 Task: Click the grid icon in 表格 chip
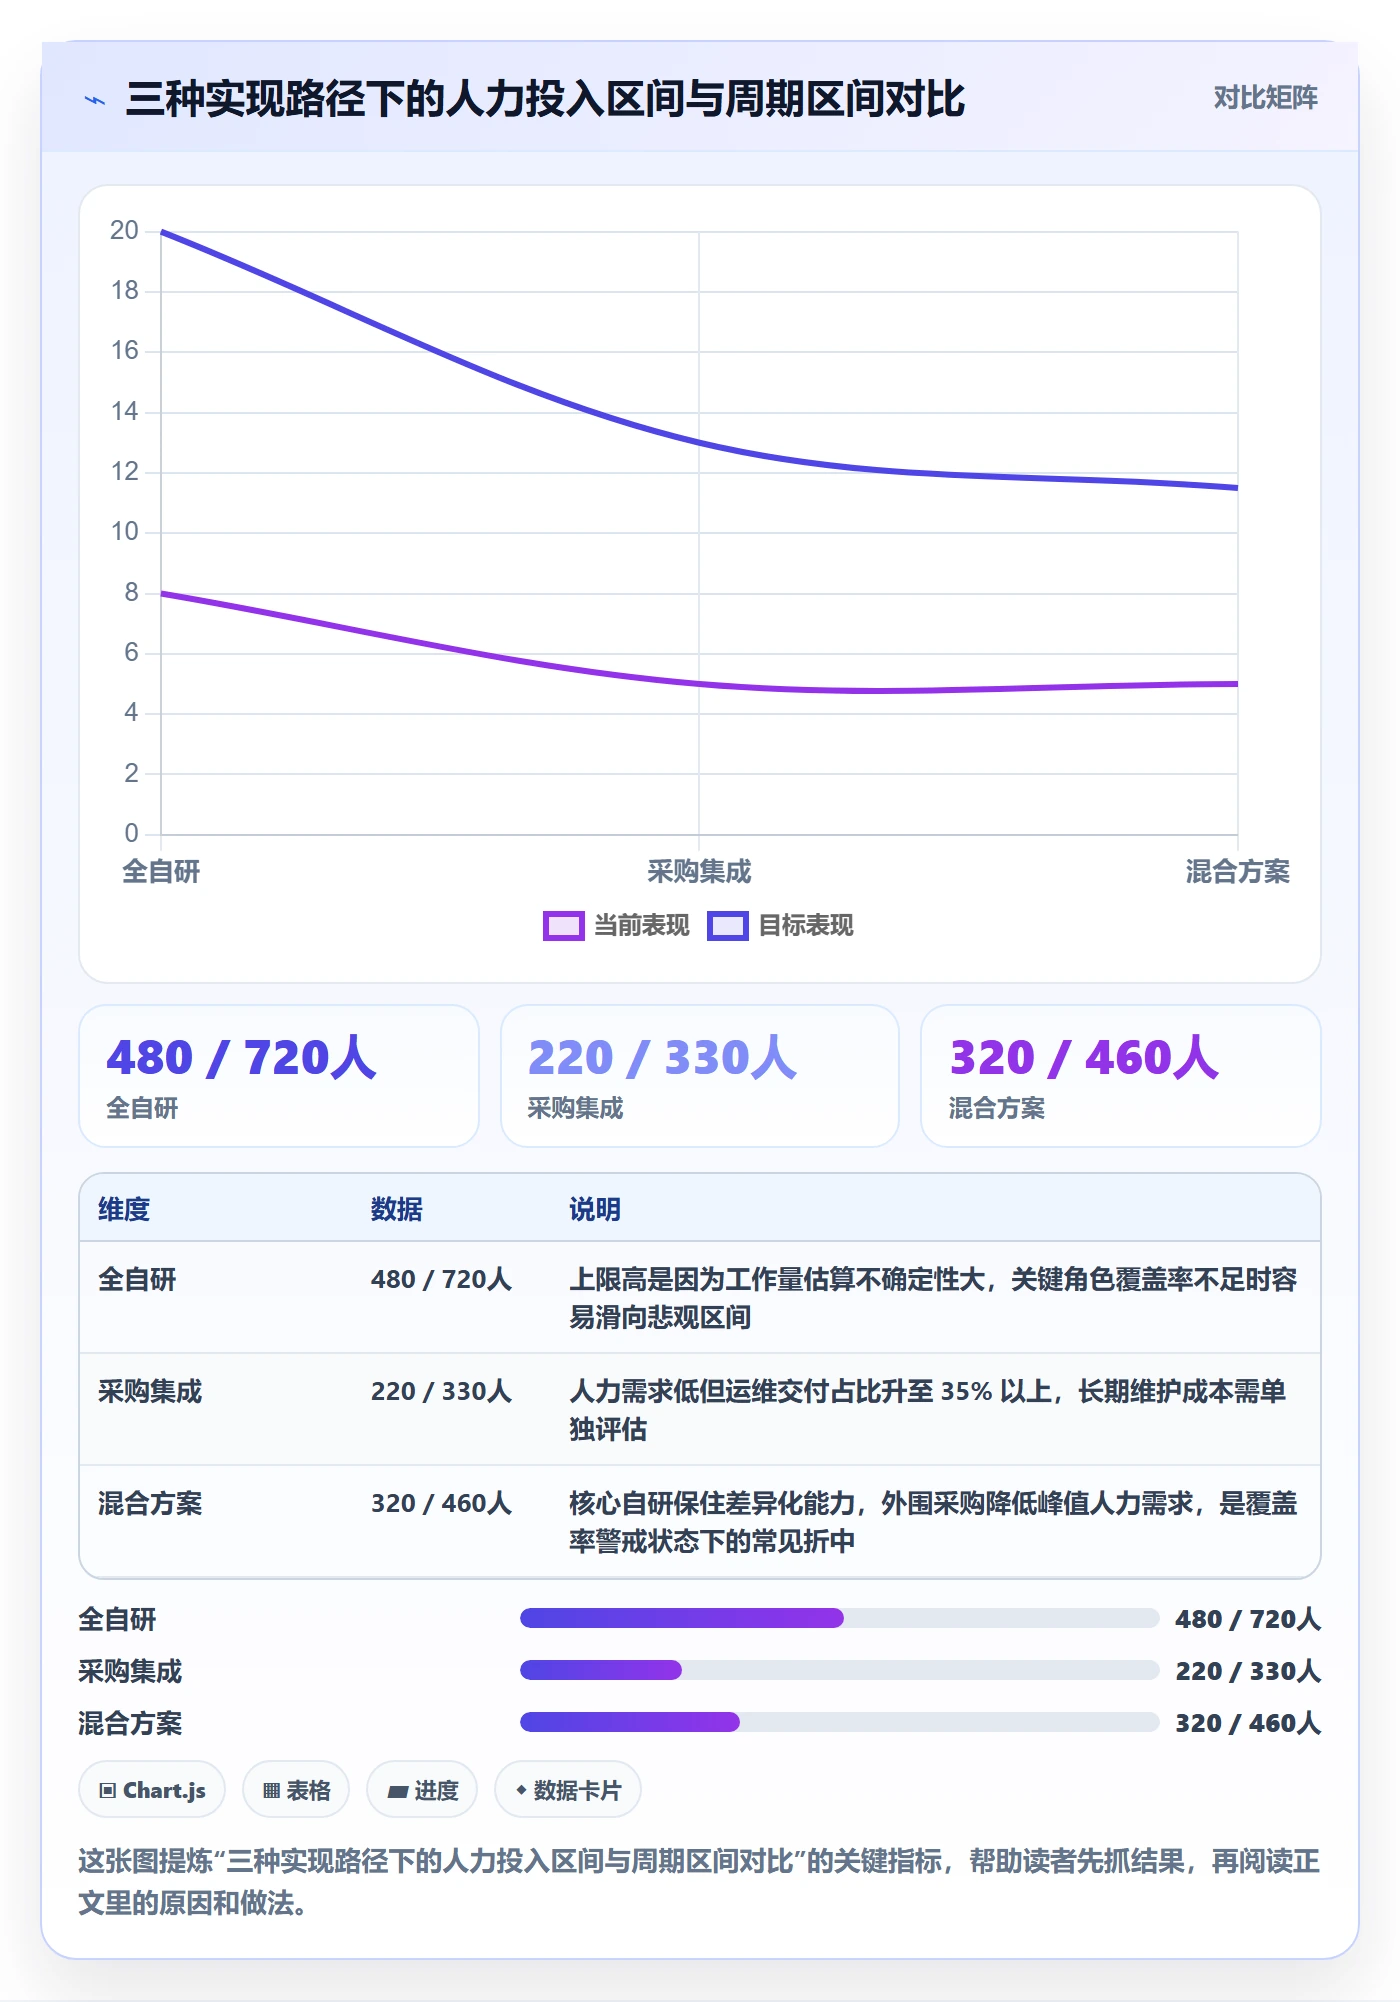271,1791
